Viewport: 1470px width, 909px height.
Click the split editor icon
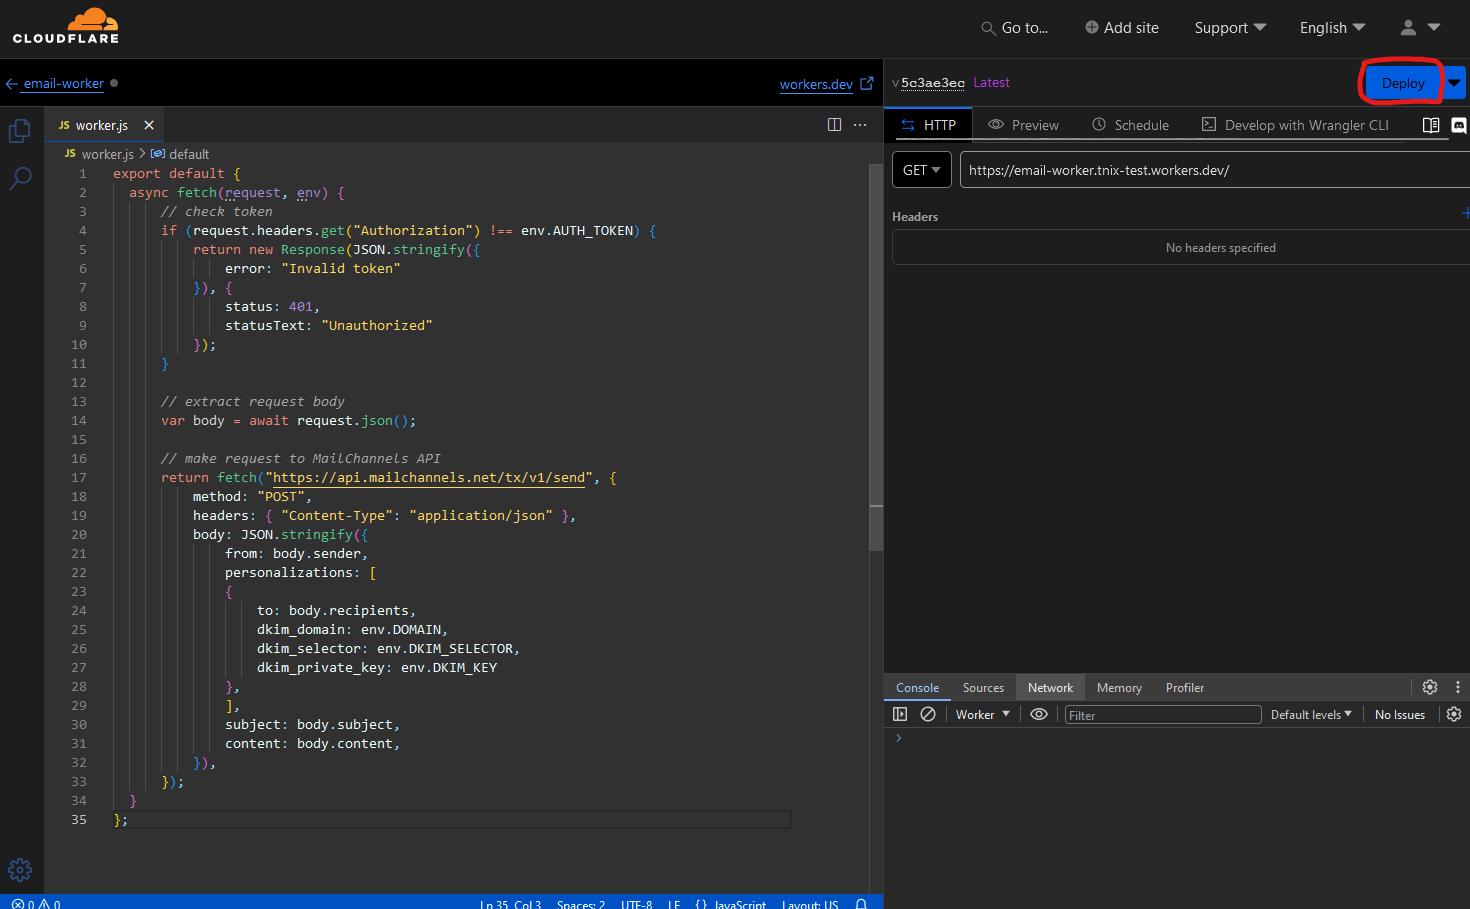click(834, 125)
